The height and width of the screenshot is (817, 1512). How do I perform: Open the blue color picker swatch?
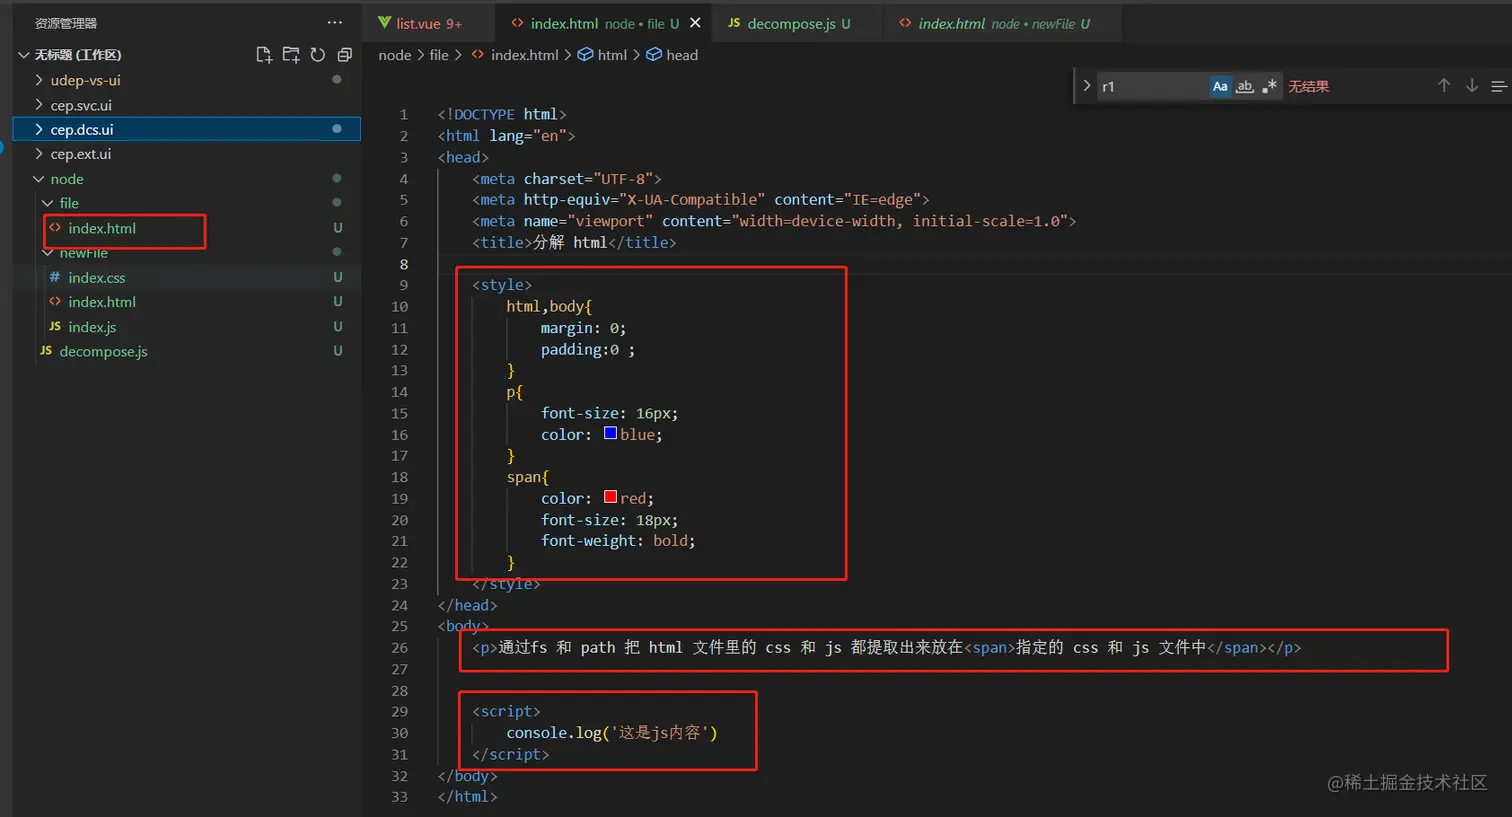[610, 433]
